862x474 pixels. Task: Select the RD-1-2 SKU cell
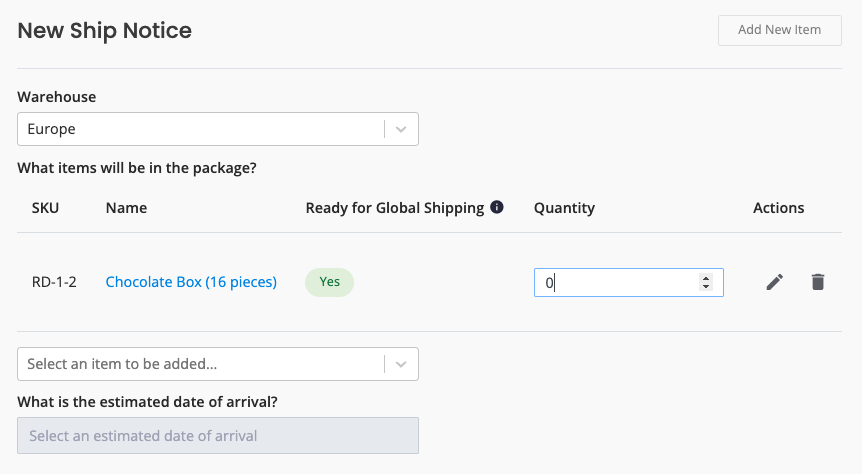click(54, 282)
